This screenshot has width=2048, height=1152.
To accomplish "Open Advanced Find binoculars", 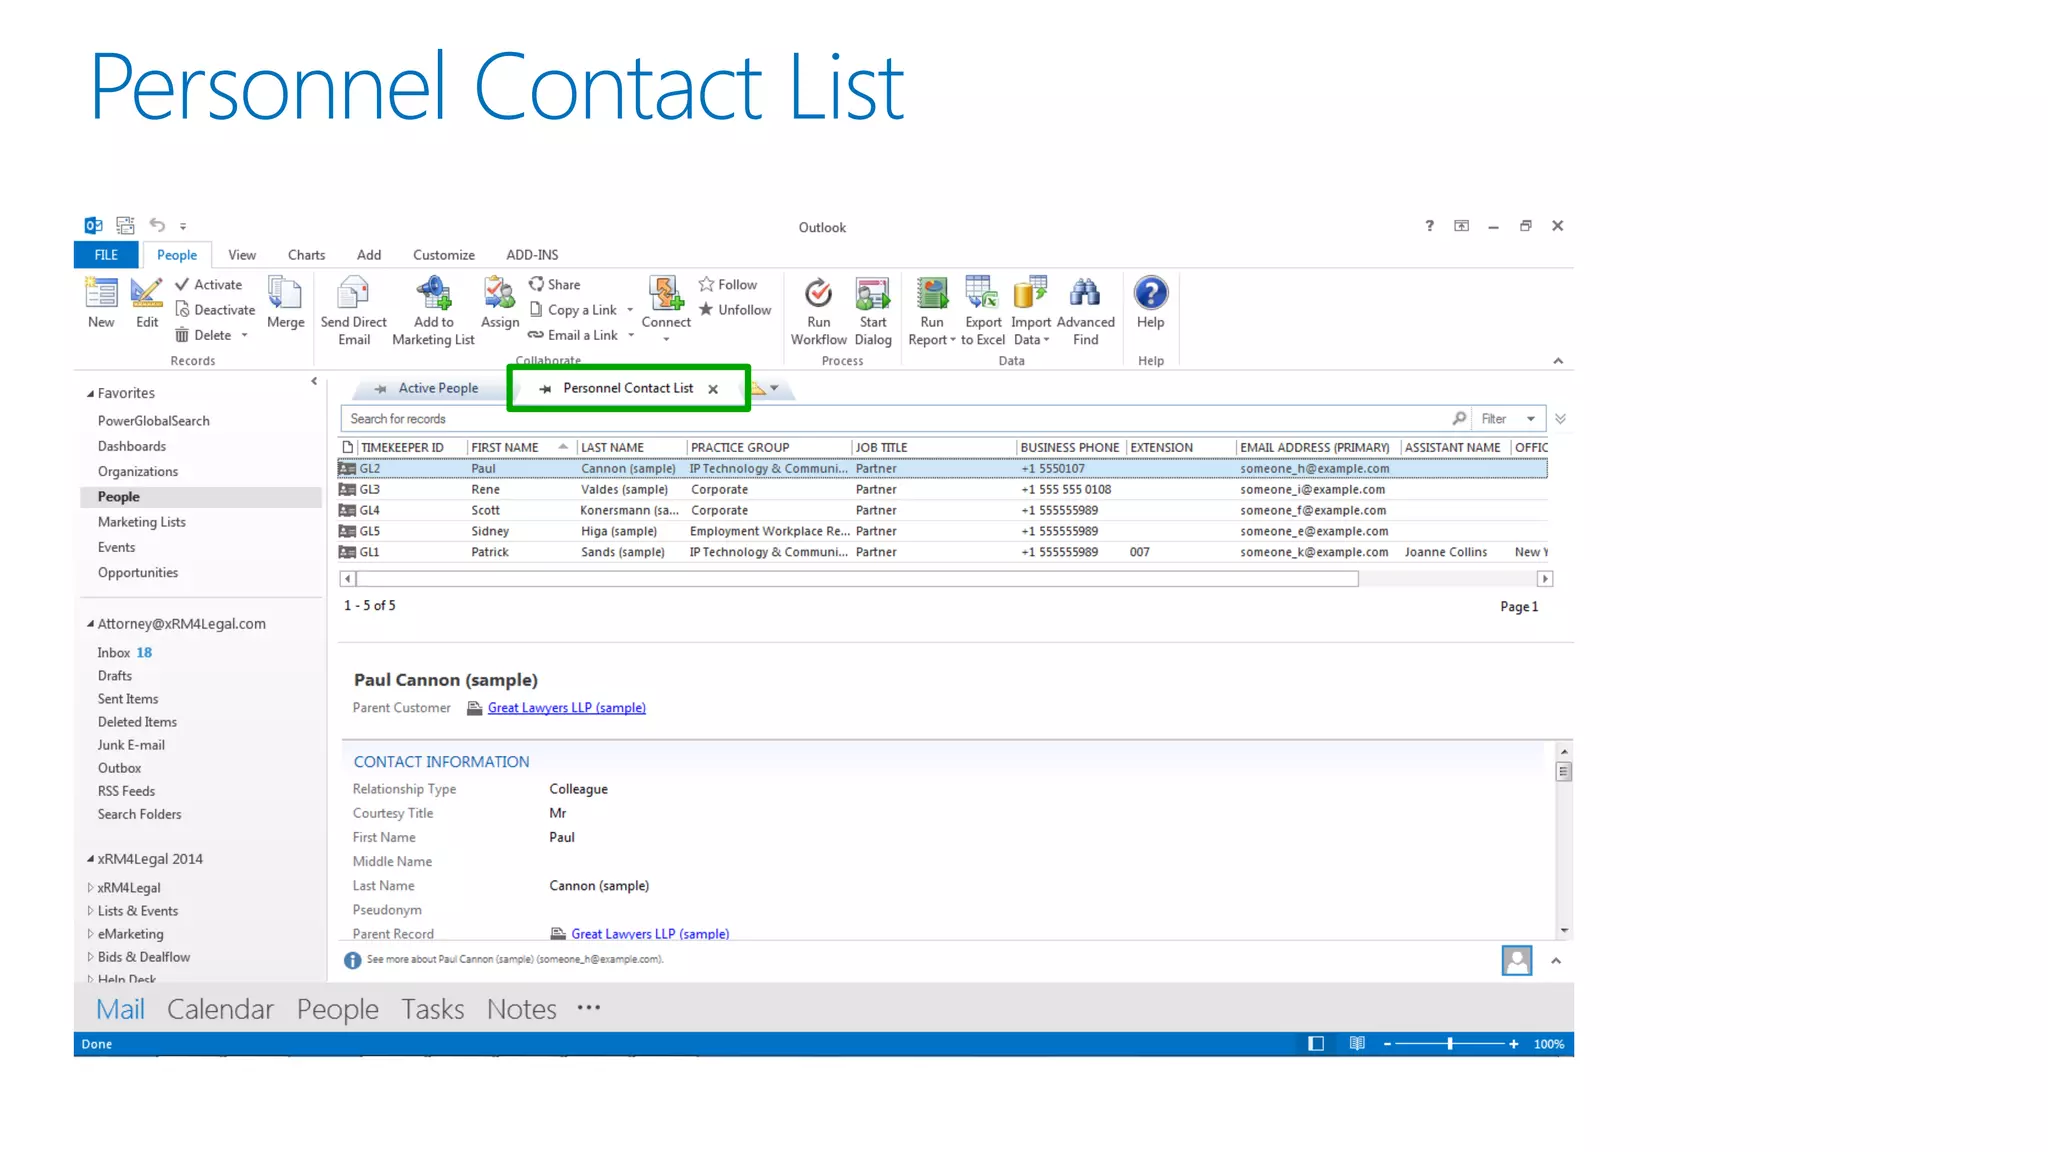I will point(1085,293).
